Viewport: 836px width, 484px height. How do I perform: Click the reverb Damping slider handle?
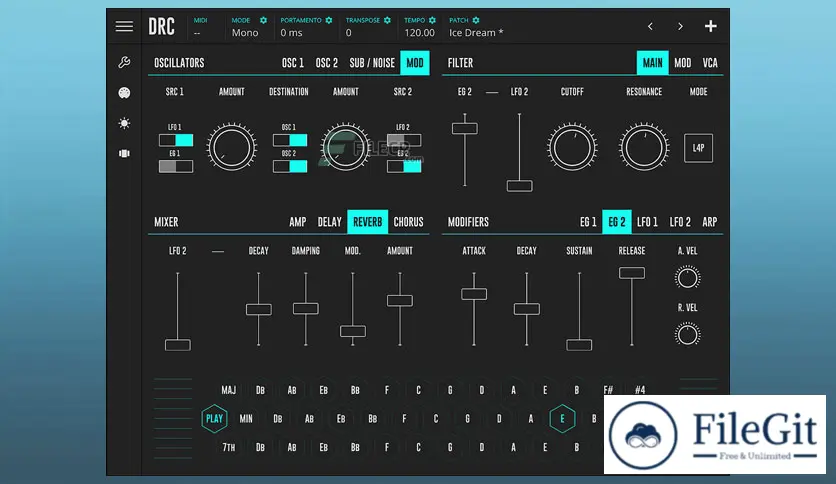point(306,309)
